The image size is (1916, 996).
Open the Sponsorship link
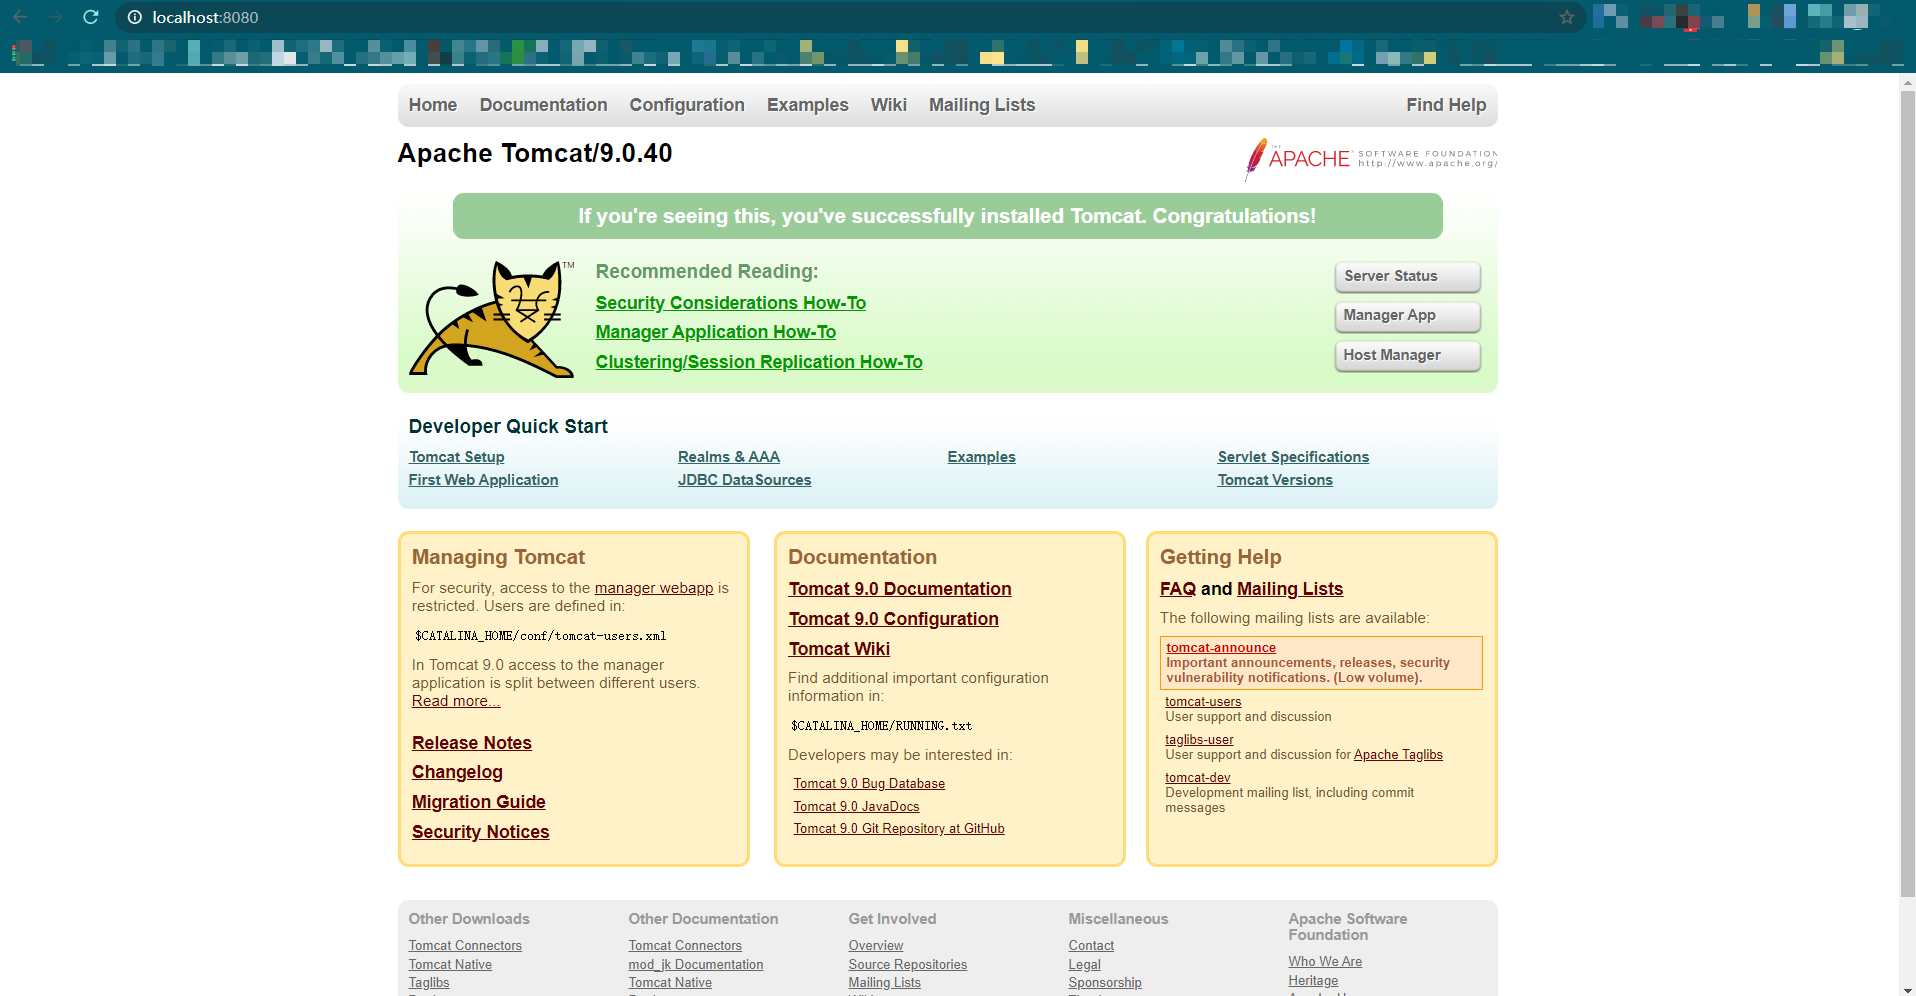[1105, 983]
